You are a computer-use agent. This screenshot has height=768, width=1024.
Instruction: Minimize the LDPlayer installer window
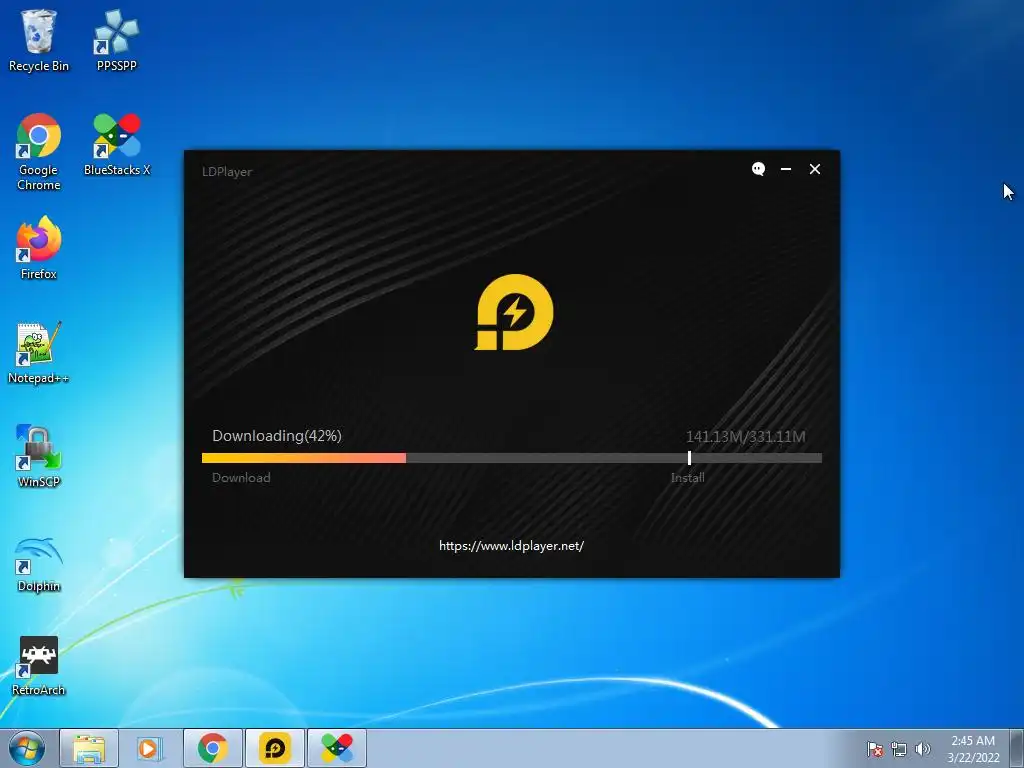786,169
